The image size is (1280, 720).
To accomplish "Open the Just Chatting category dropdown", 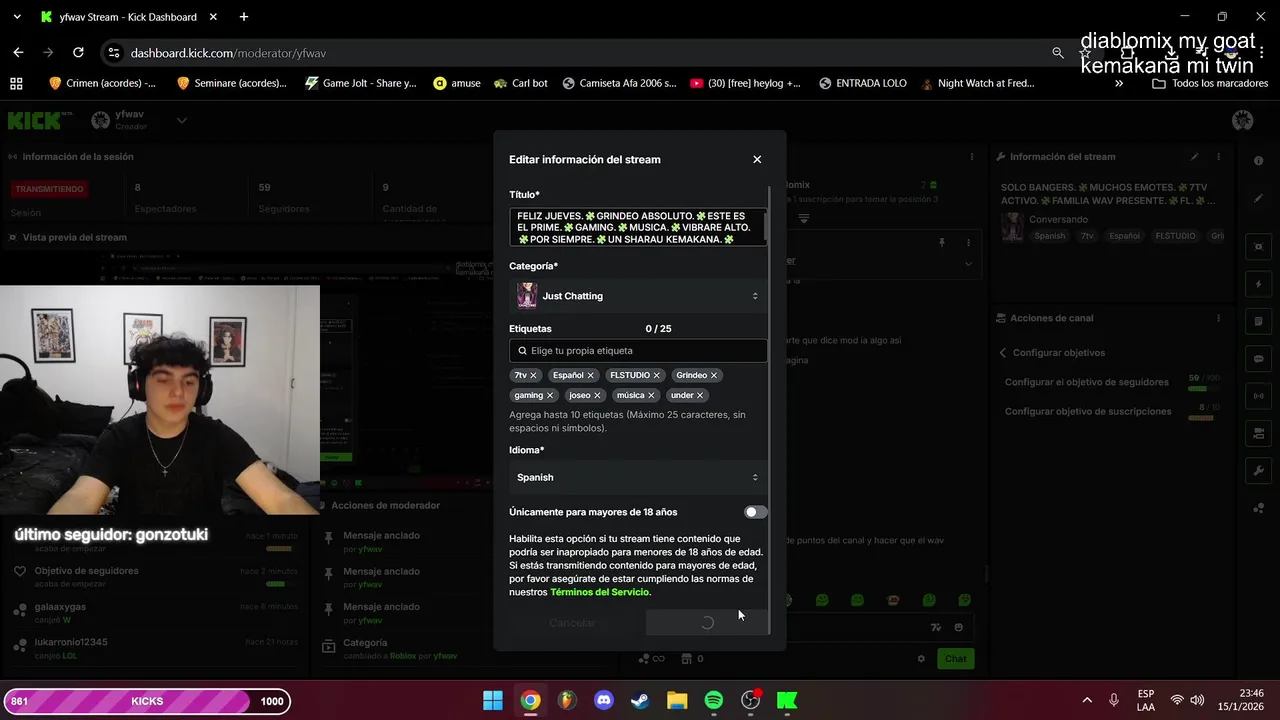I will pyautogui.click(x=637, y=296).
